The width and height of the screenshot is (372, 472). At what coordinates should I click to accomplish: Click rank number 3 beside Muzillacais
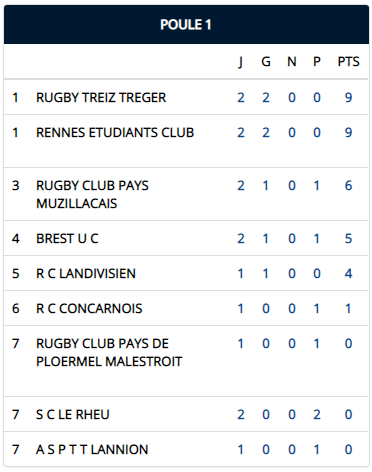click(16, 186)
